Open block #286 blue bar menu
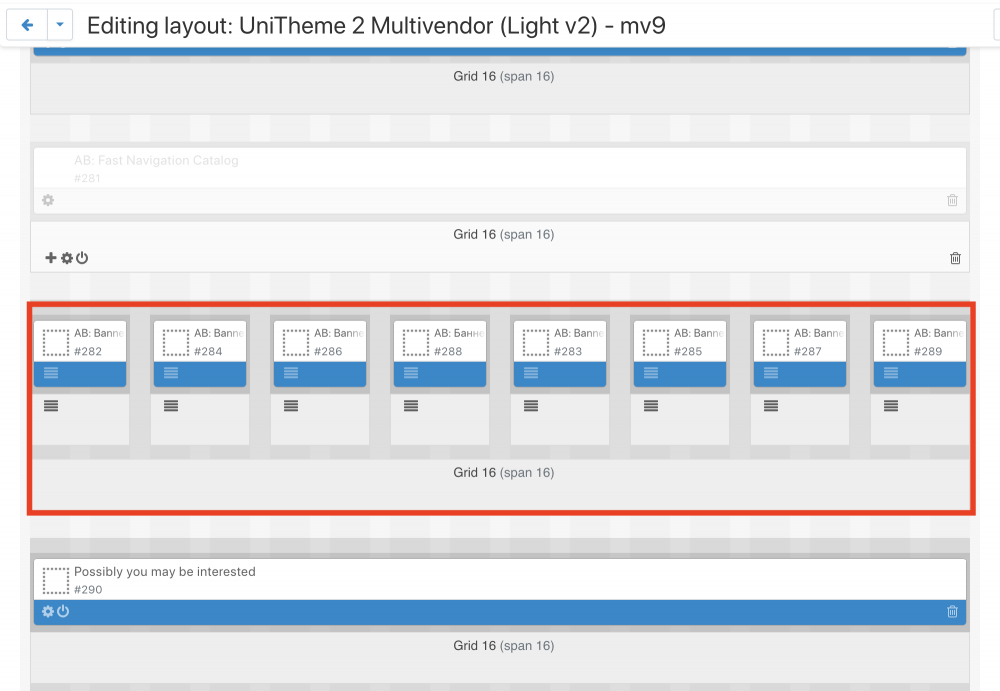Viewport: 1000px width, 691px height. pyautogui.click(x=291, y=373)
